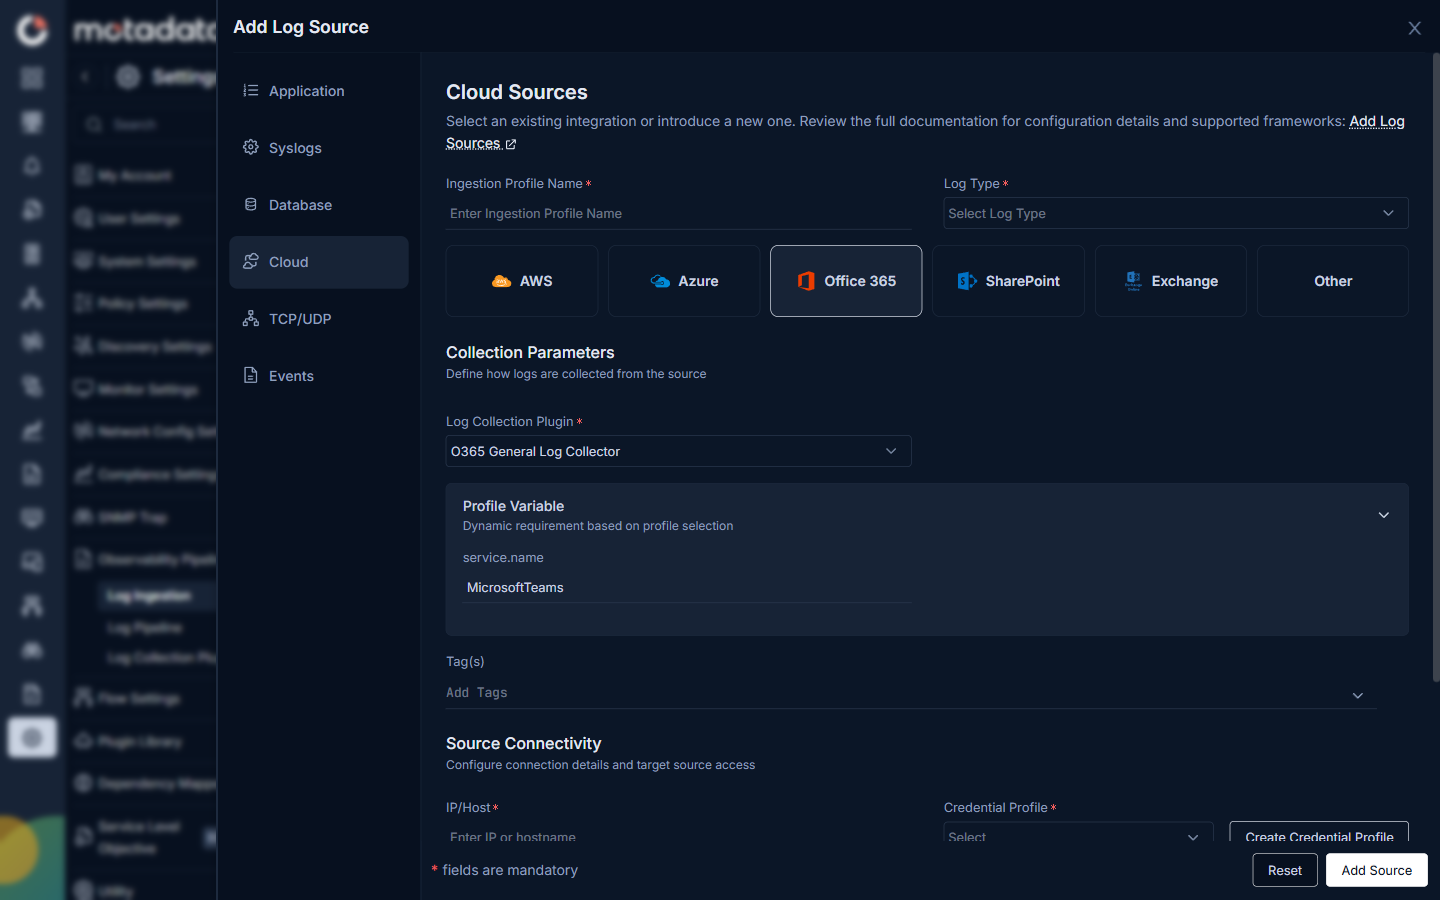Open the Add Tags dropdown

911,693
